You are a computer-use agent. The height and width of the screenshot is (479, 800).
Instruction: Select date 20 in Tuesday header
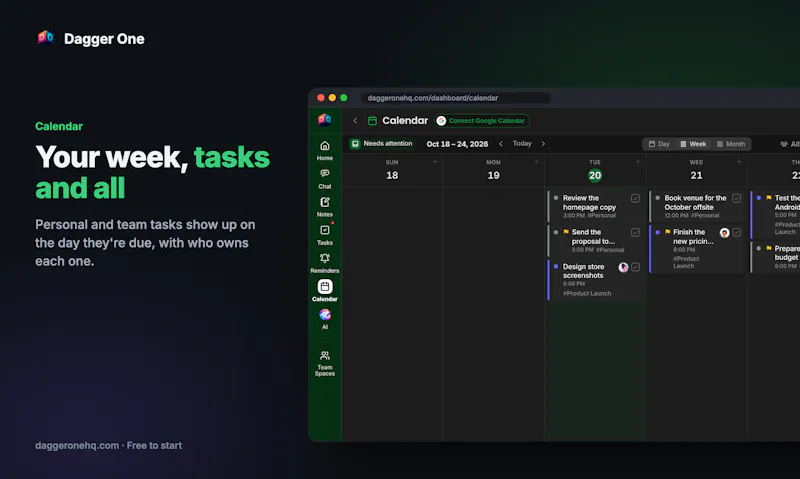tap(595, 175)
